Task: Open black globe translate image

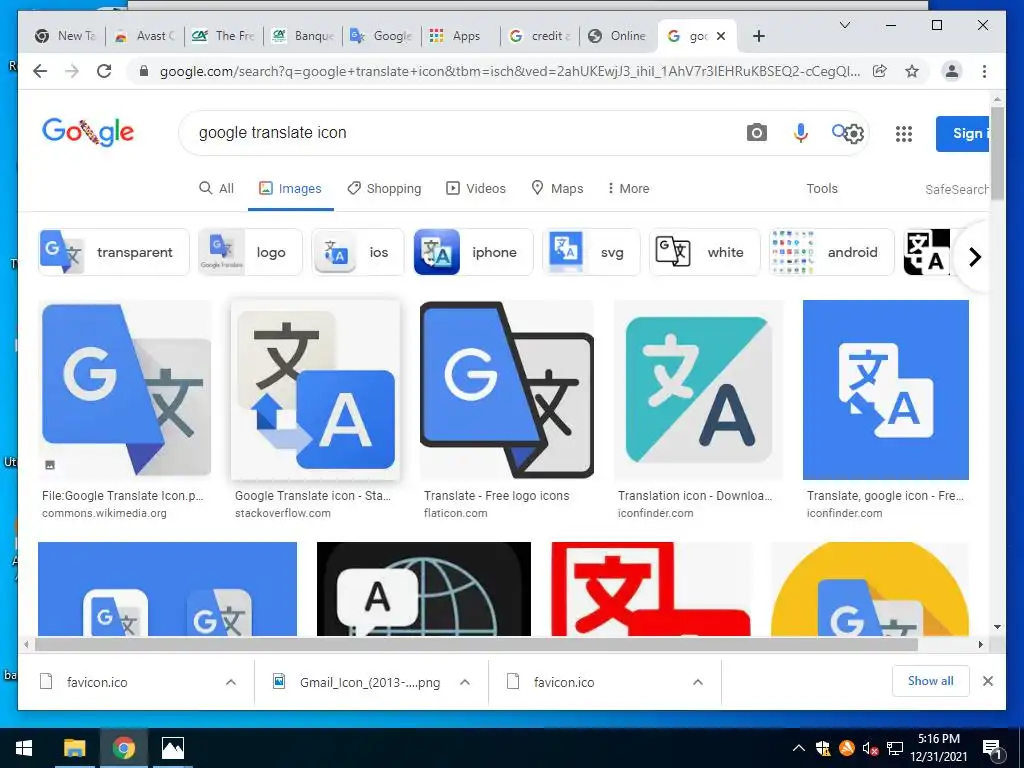Action: (x=424, y=589)
